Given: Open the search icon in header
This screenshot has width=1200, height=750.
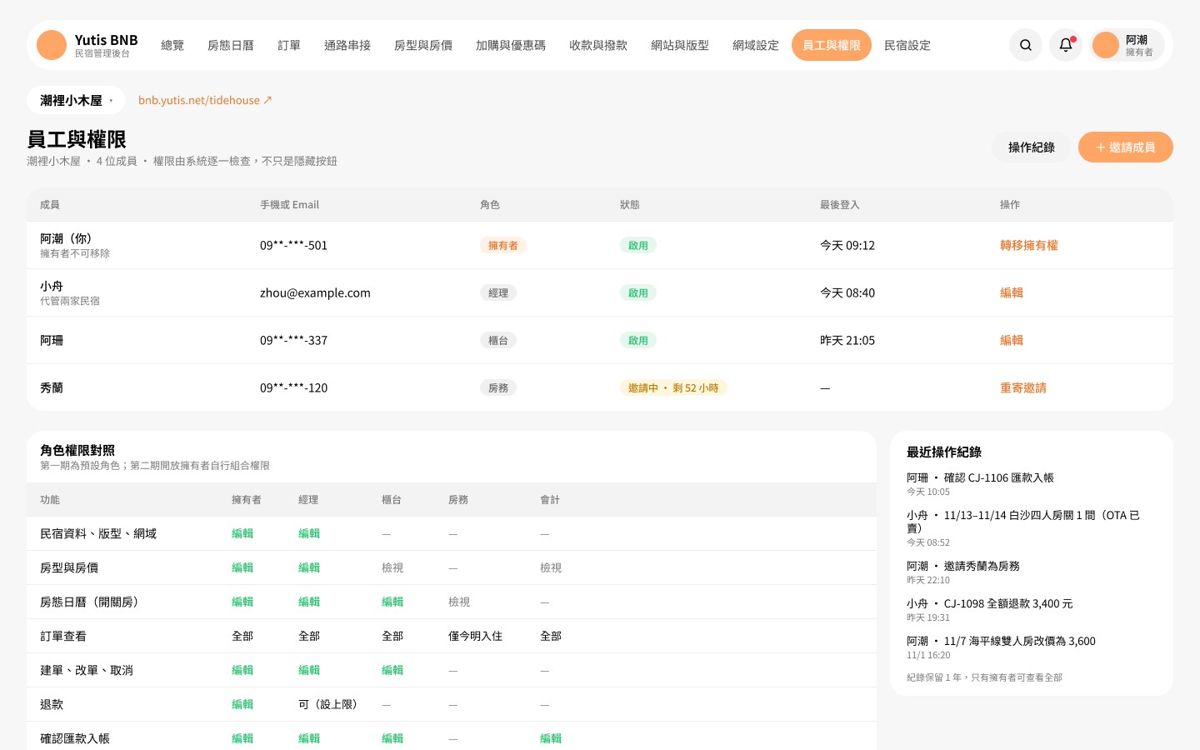Looking at the screenshot, I should (x=1025, y=45).
